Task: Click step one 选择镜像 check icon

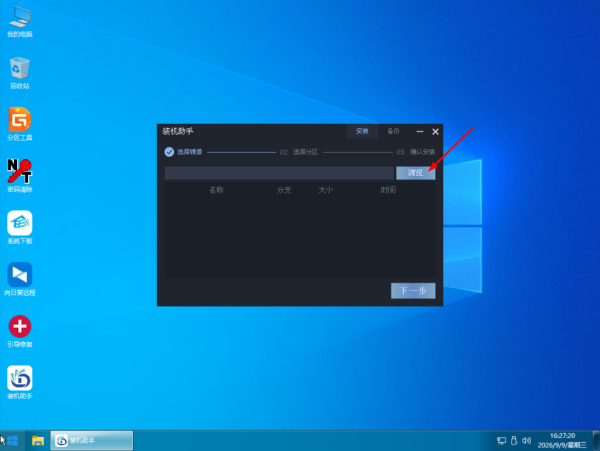Action: [x=169, y=152]
